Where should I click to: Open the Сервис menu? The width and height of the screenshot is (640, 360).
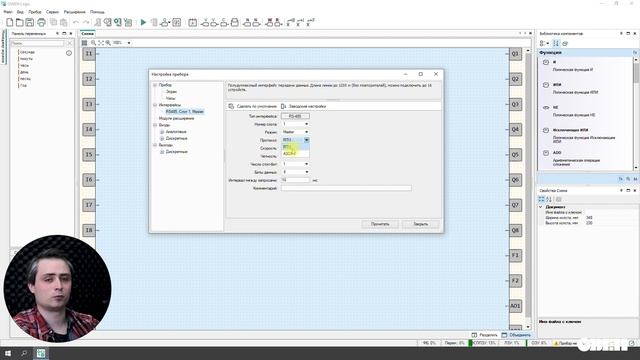[x=52, y=12]
